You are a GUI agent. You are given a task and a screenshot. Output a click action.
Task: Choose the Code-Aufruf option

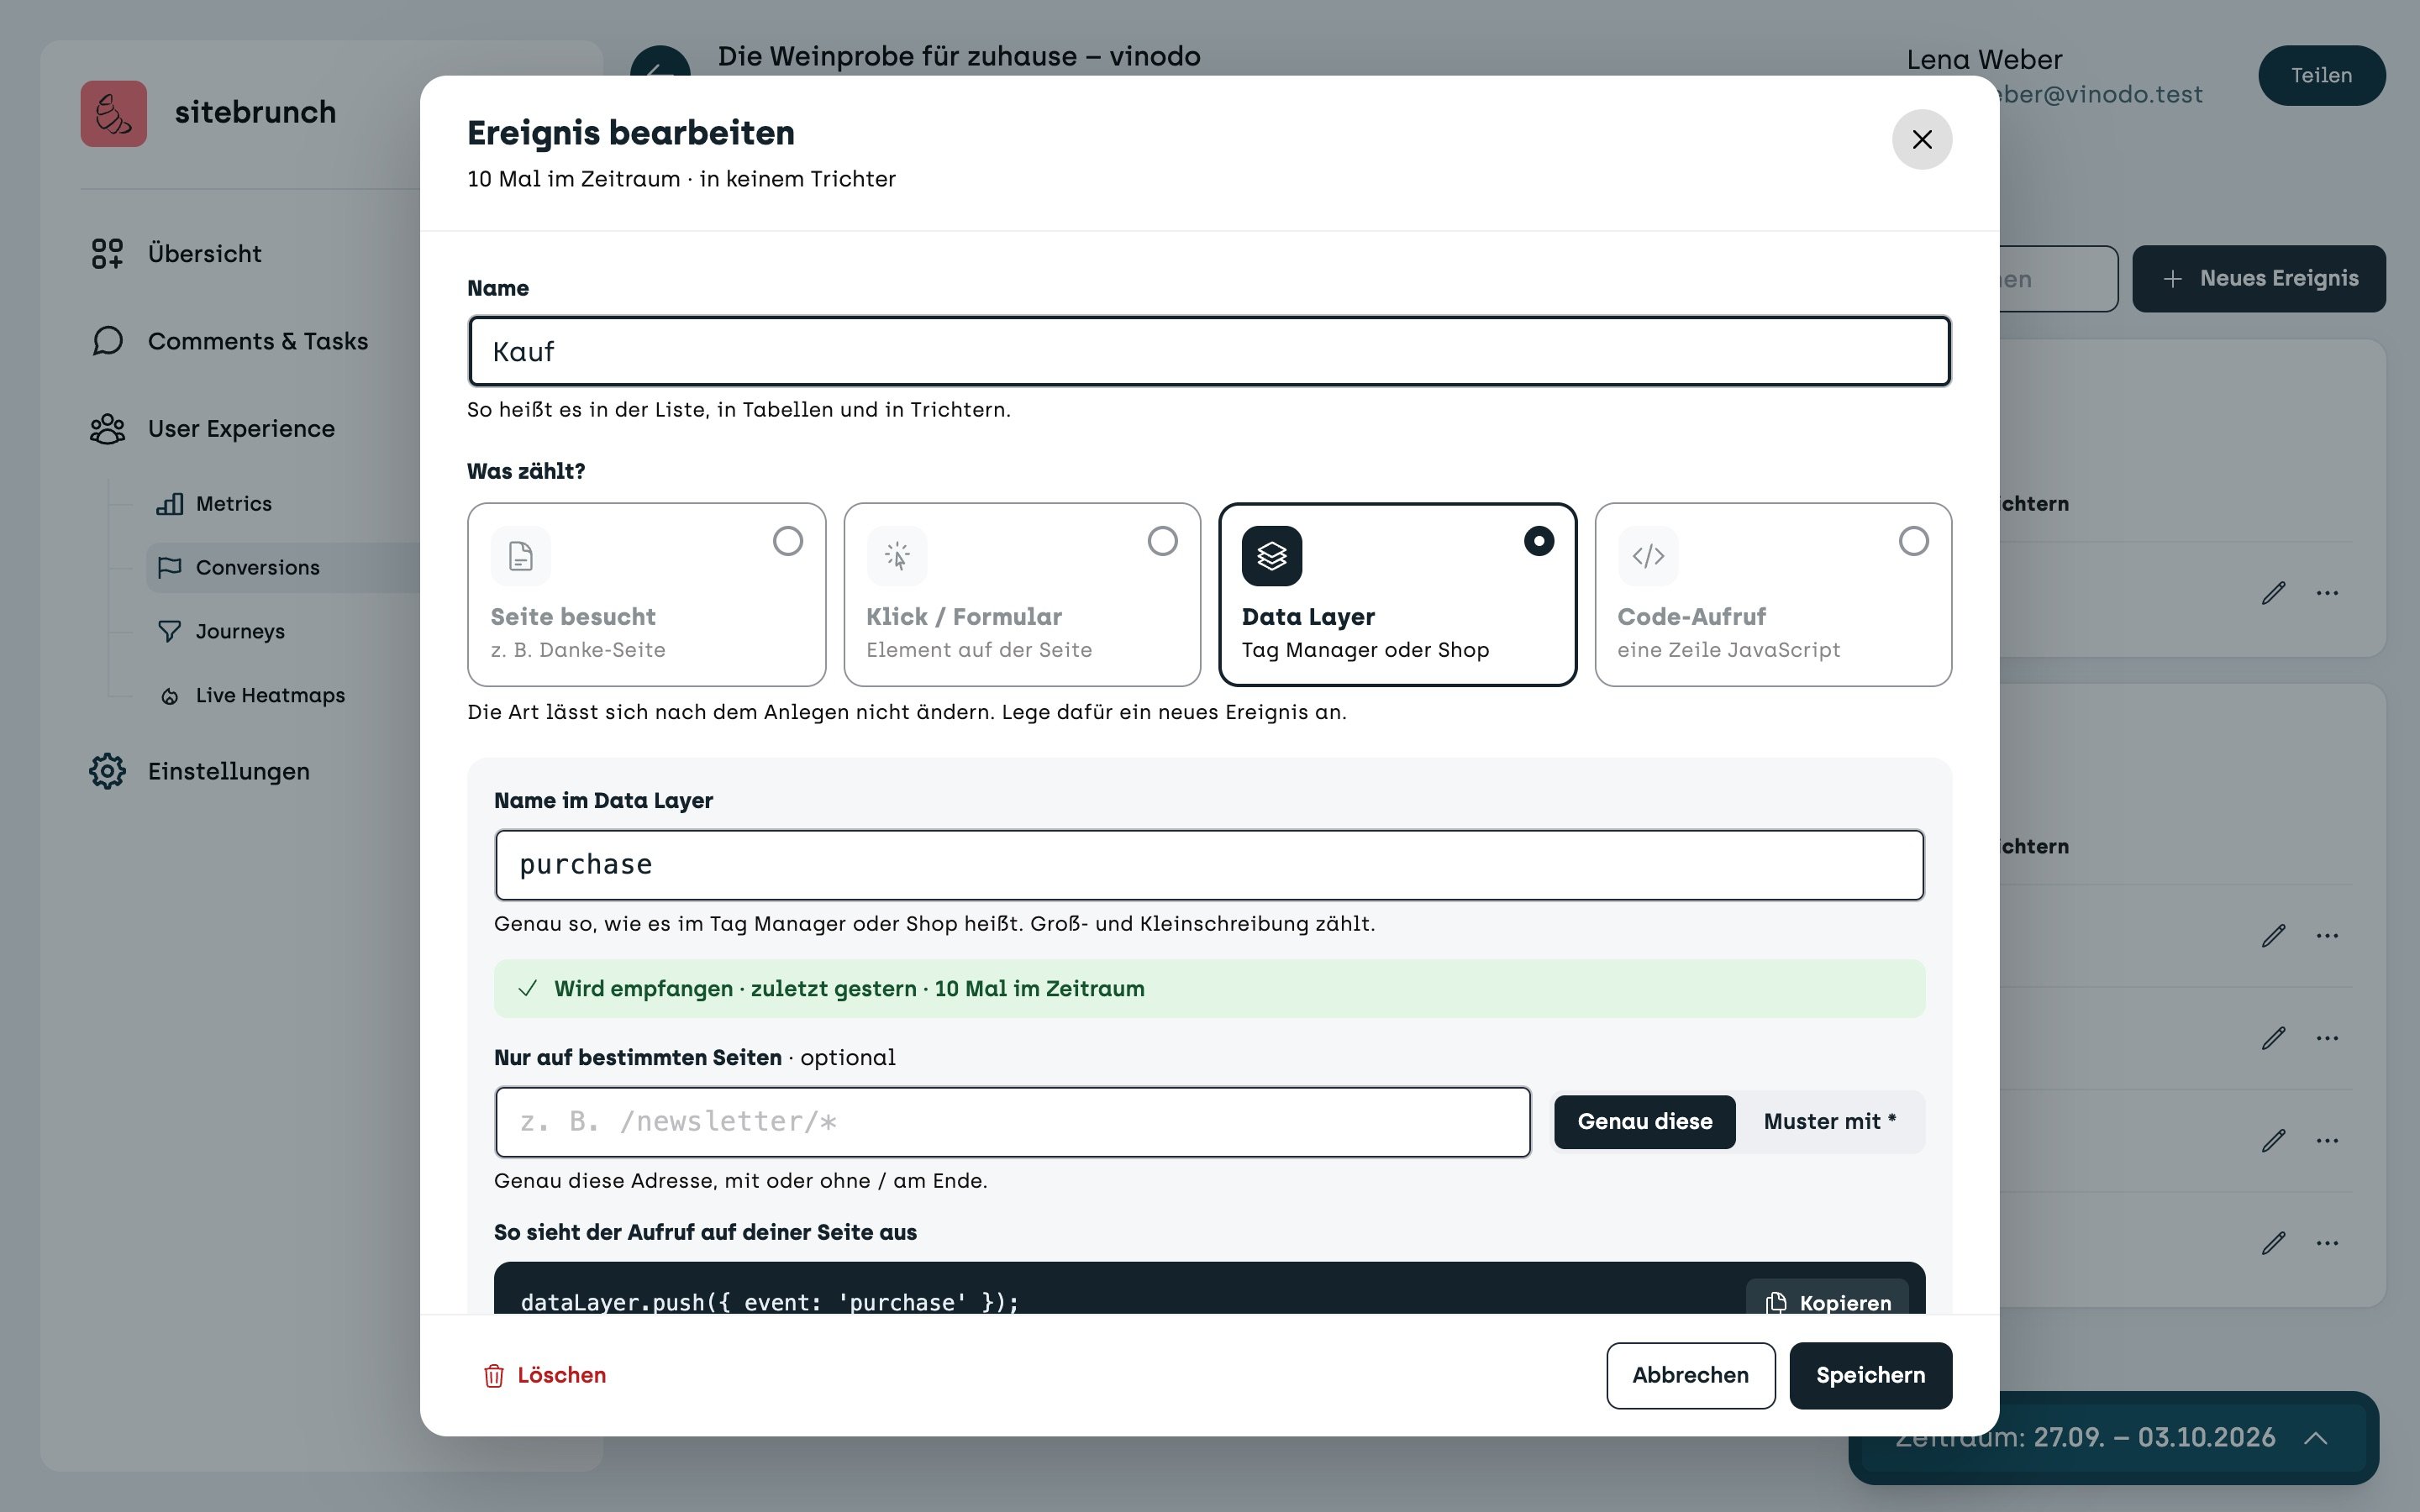1772,594
